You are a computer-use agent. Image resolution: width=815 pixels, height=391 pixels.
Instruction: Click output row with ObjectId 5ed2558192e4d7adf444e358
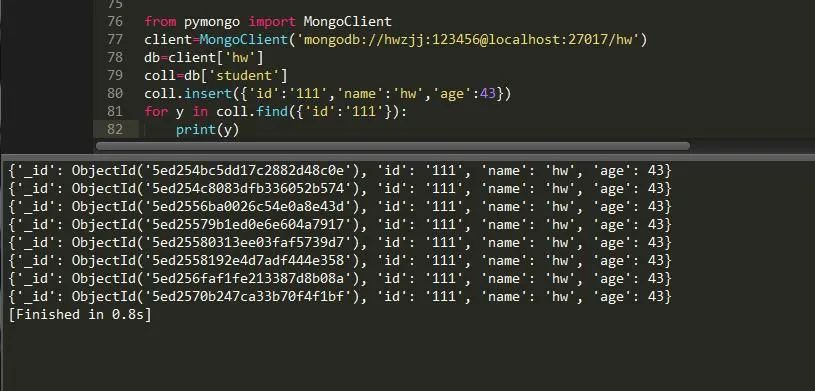[340, 260]
